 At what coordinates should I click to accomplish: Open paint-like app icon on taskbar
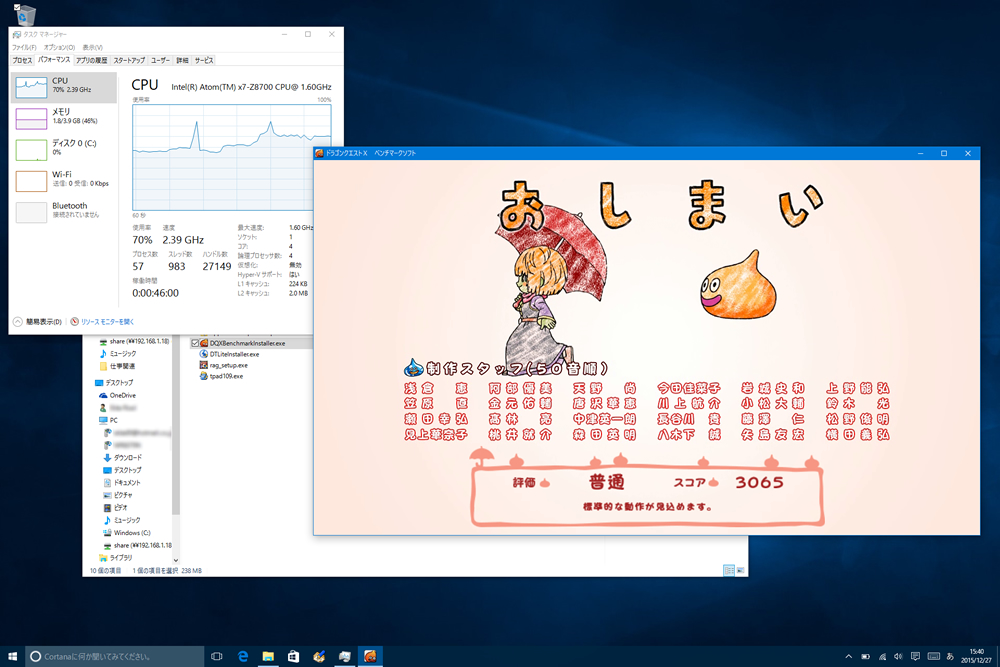320,656
